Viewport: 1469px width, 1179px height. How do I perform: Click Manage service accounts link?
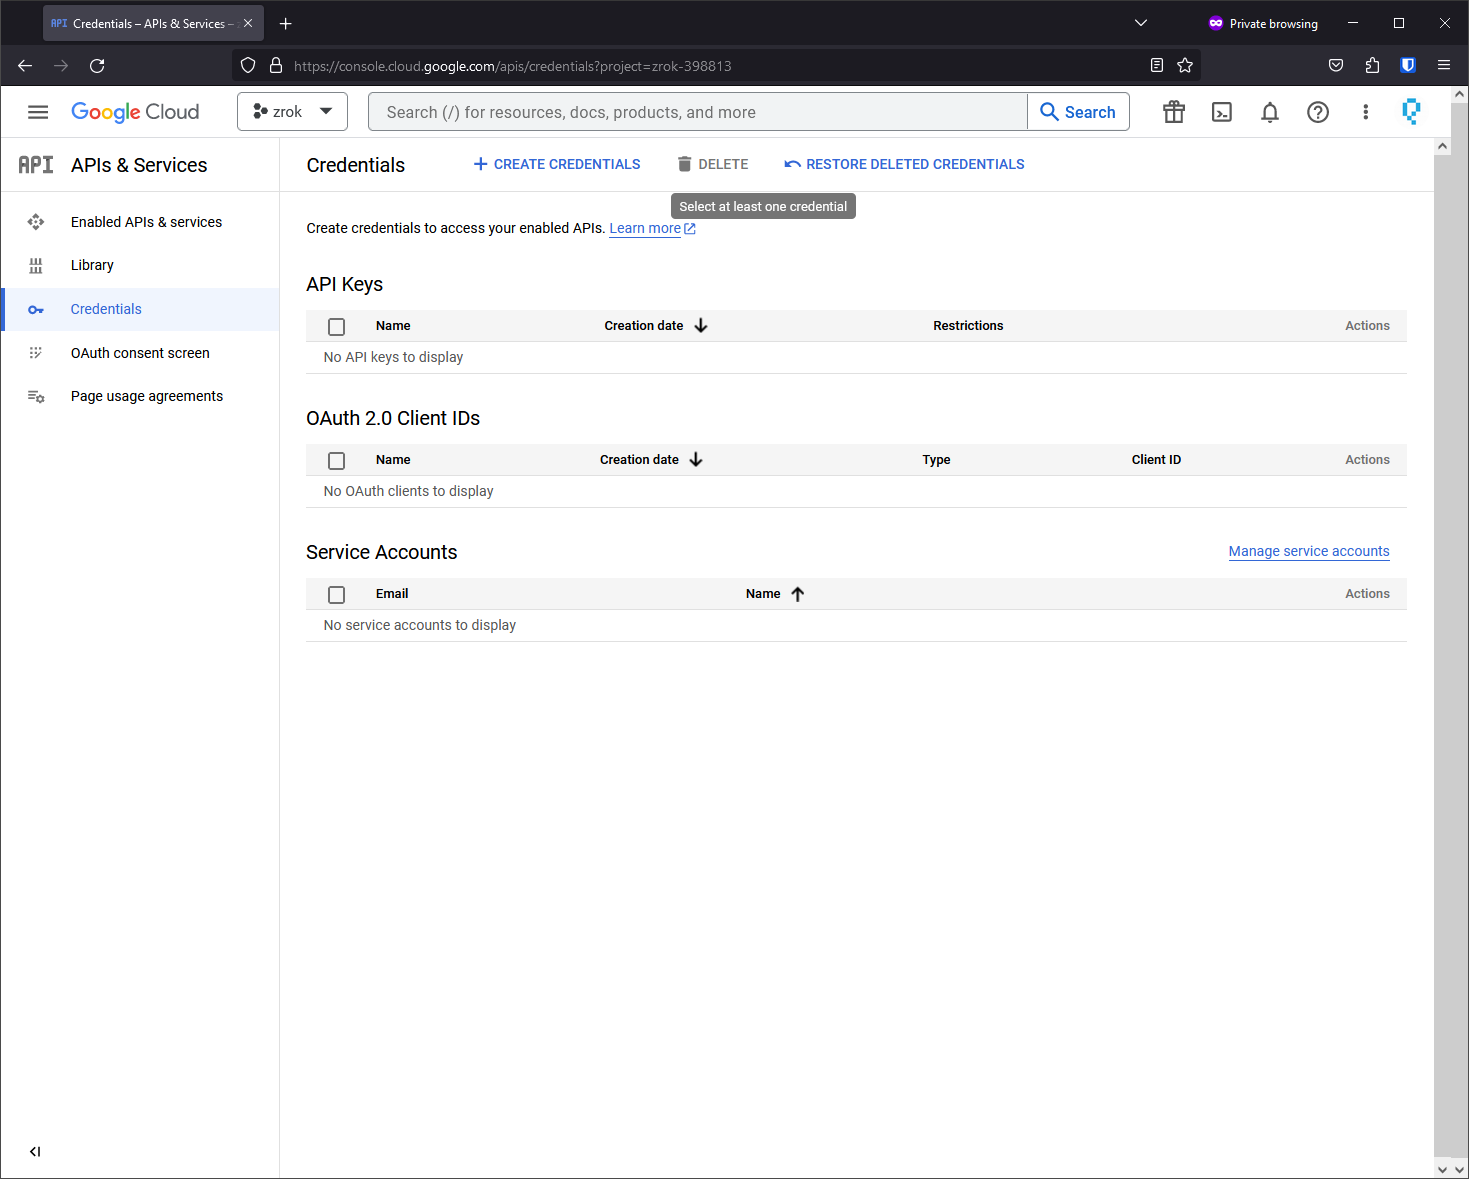tap(1308, 551)
